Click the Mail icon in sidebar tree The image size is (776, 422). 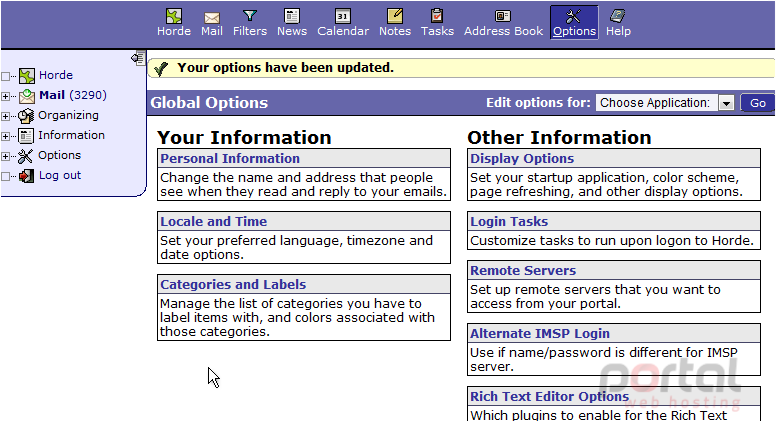27,95
